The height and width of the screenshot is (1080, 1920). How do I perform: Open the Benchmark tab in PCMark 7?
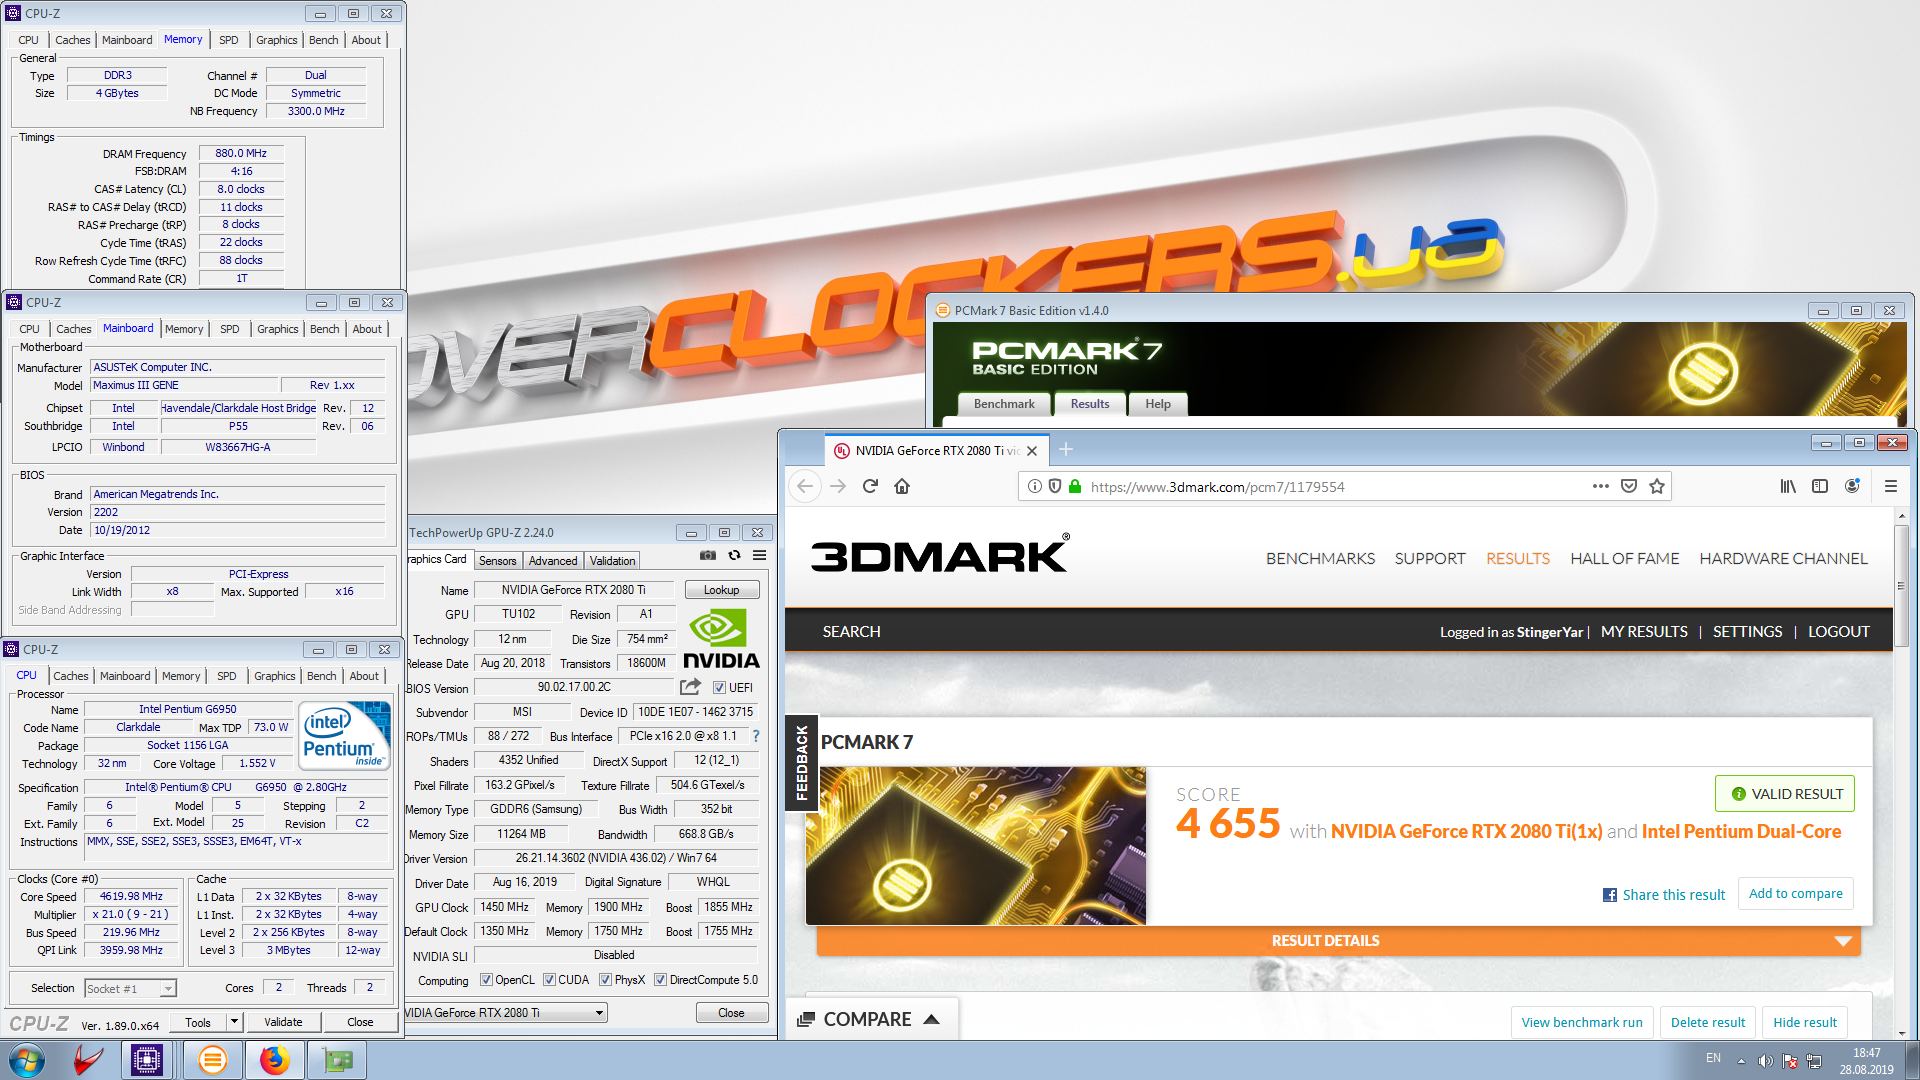[1004, 404]
